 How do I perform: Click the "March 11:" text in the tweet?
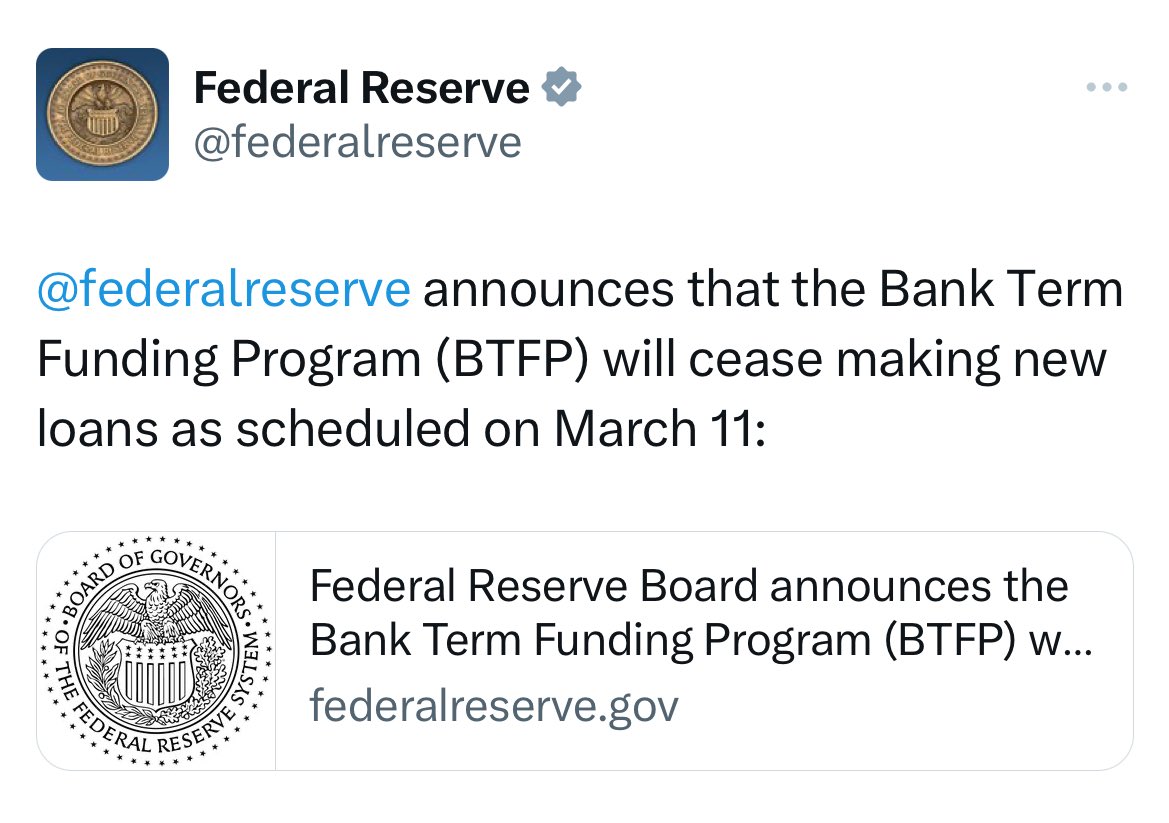tap(659, 428)
